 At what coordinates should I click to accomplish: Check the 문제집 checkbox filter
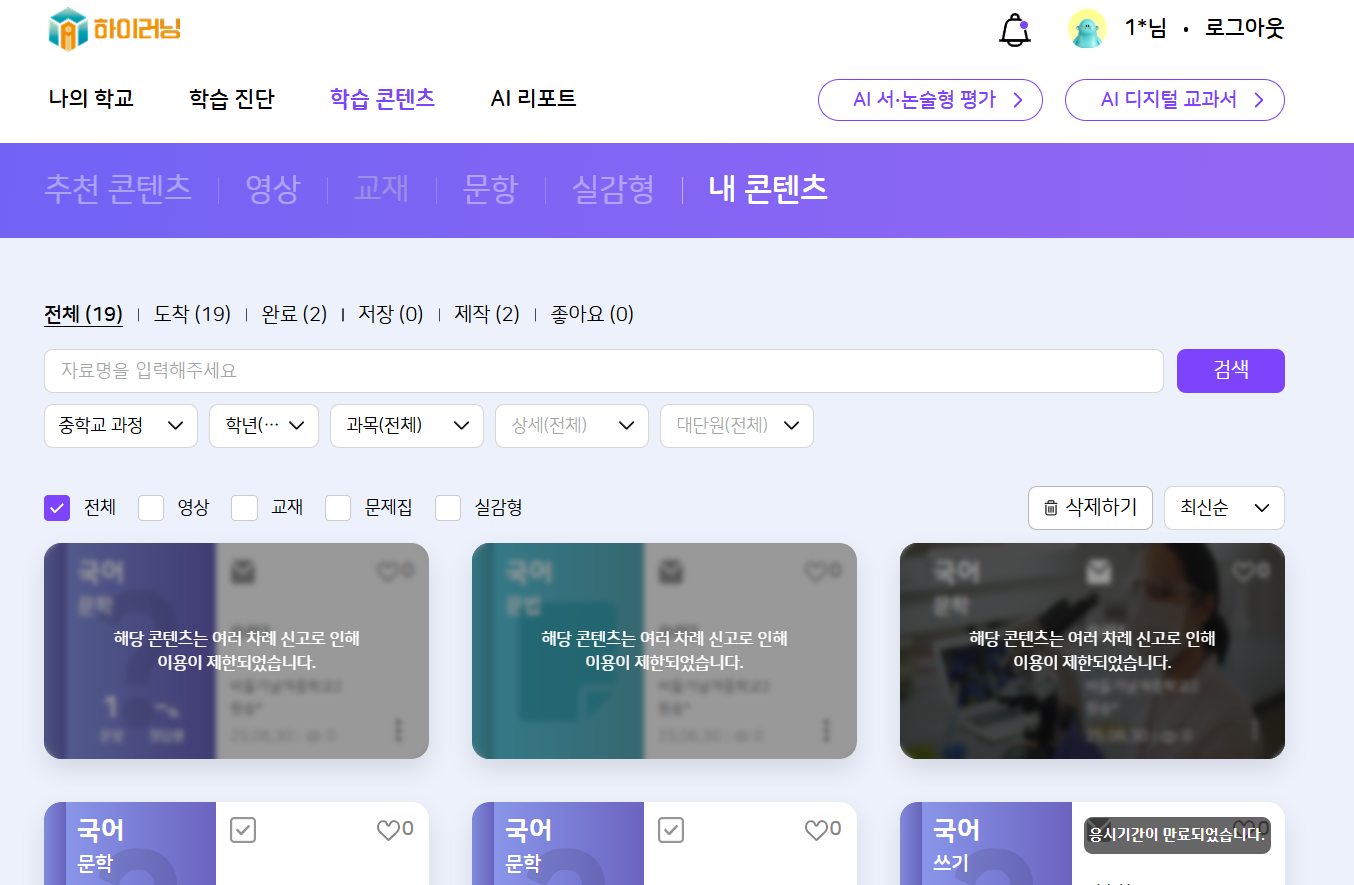point(338,508)
